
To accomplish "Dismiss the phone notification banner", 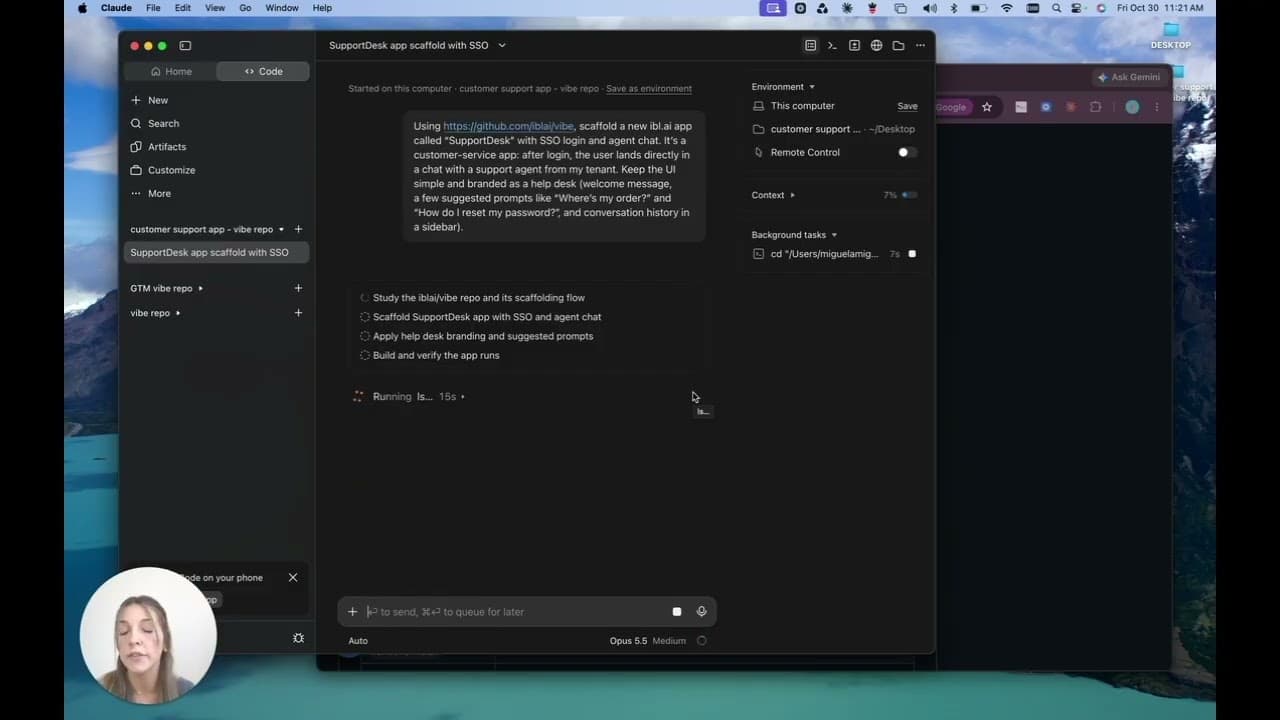I will (x=293, y=577).
